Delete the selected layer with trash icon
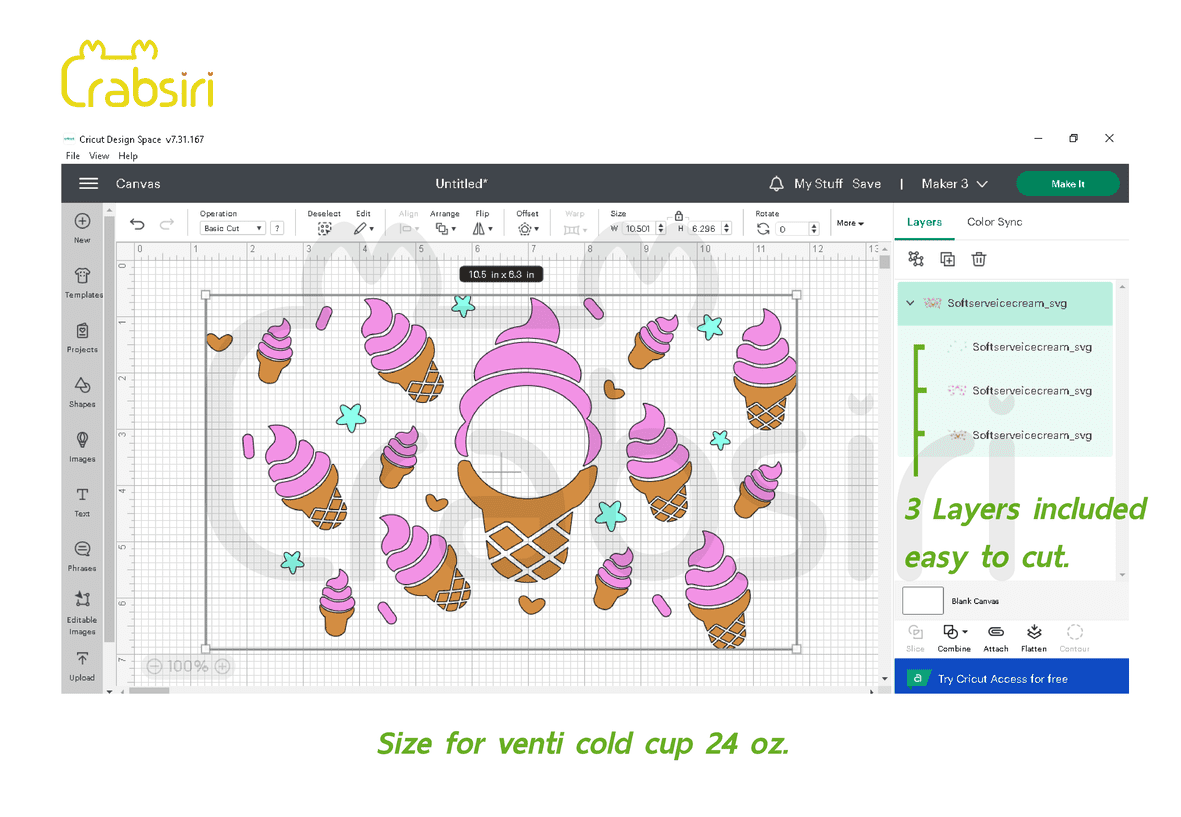 979,260
